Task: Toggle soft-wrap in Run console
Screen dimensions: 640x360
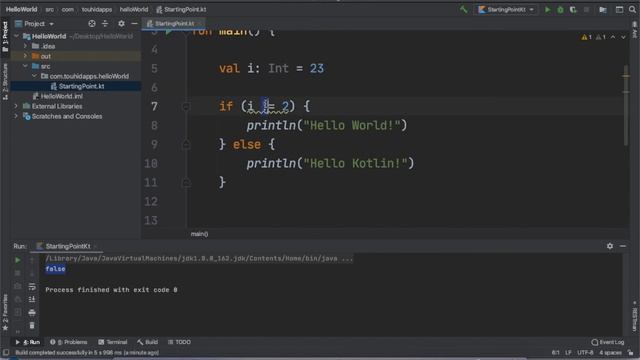Action: point(32,287)
